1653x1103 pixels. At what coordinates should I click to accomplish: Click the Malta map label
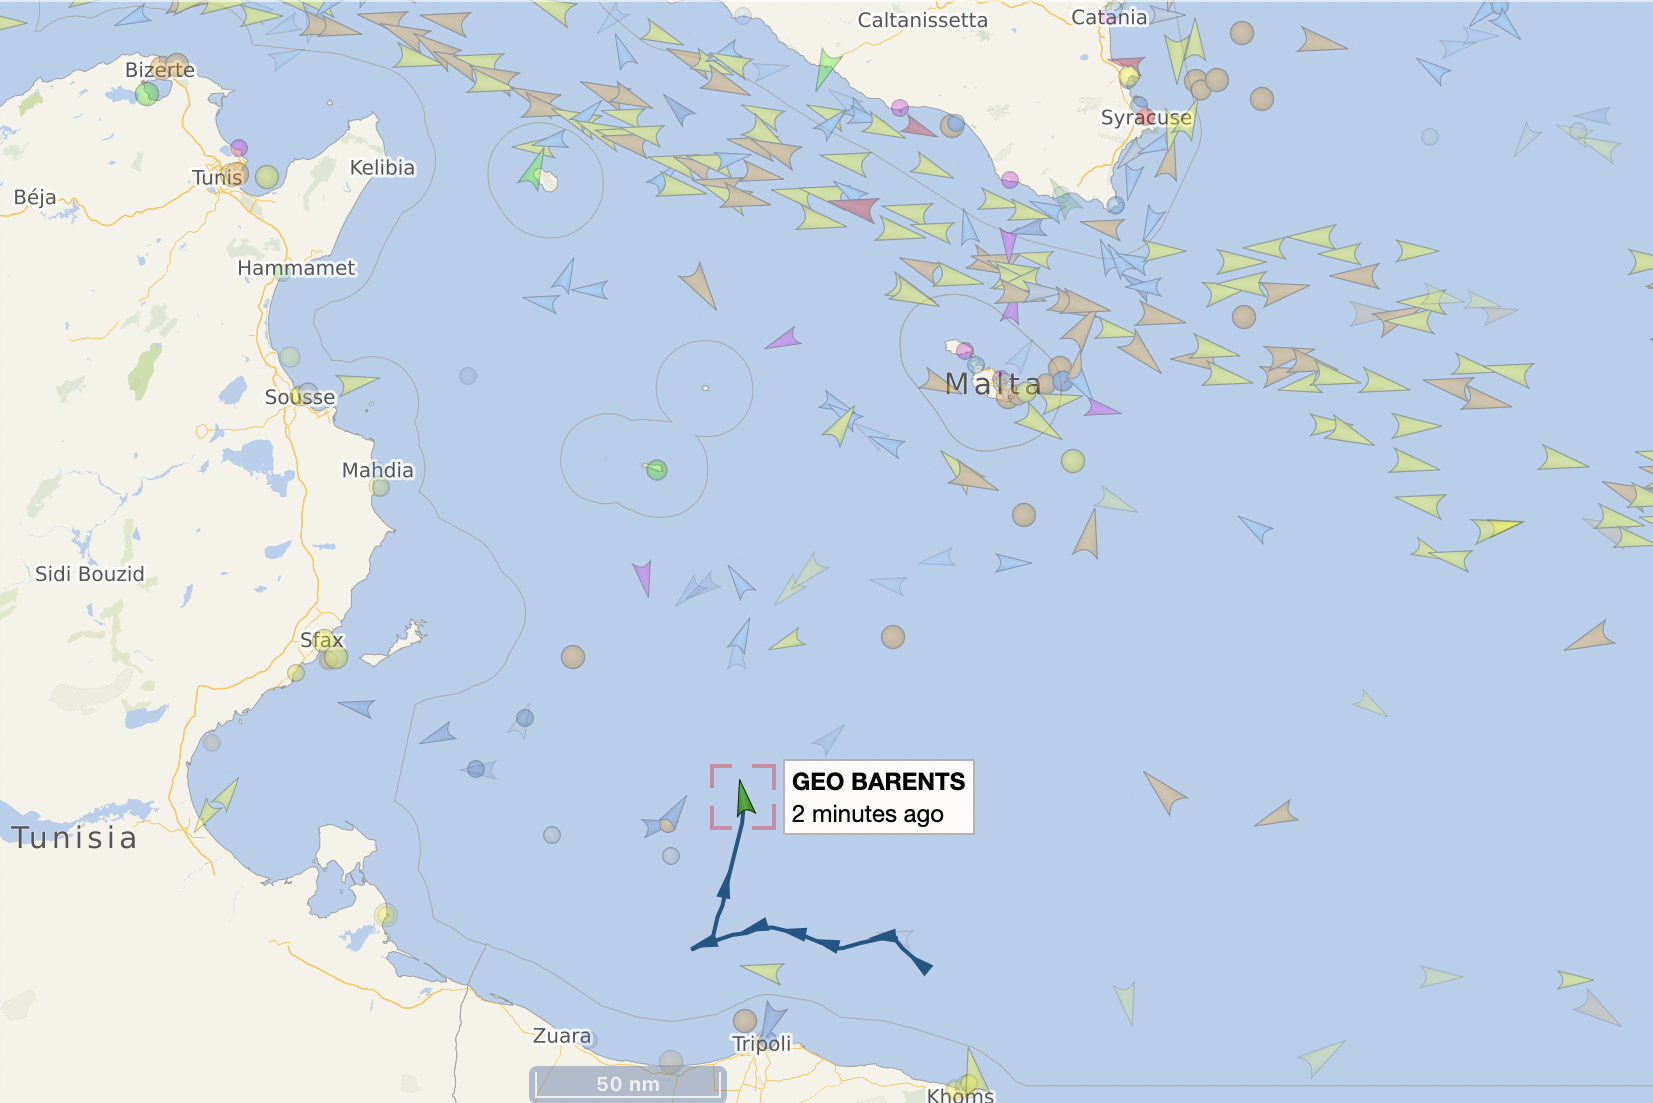pos(993,383)
